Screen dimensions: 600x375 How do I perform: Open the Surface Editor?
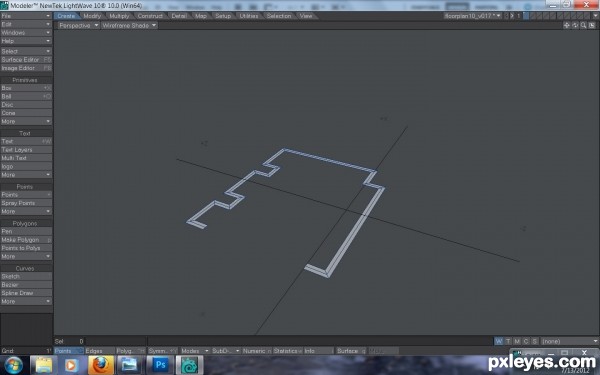point(26,60)
